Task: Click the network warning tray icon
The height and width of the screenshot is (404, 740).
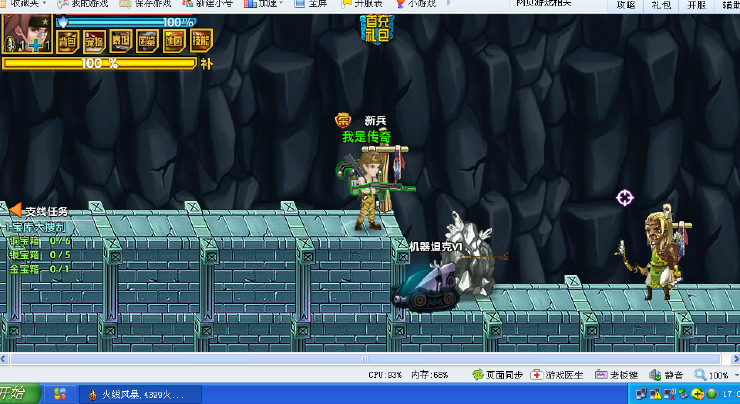Action: coord(655,394)
